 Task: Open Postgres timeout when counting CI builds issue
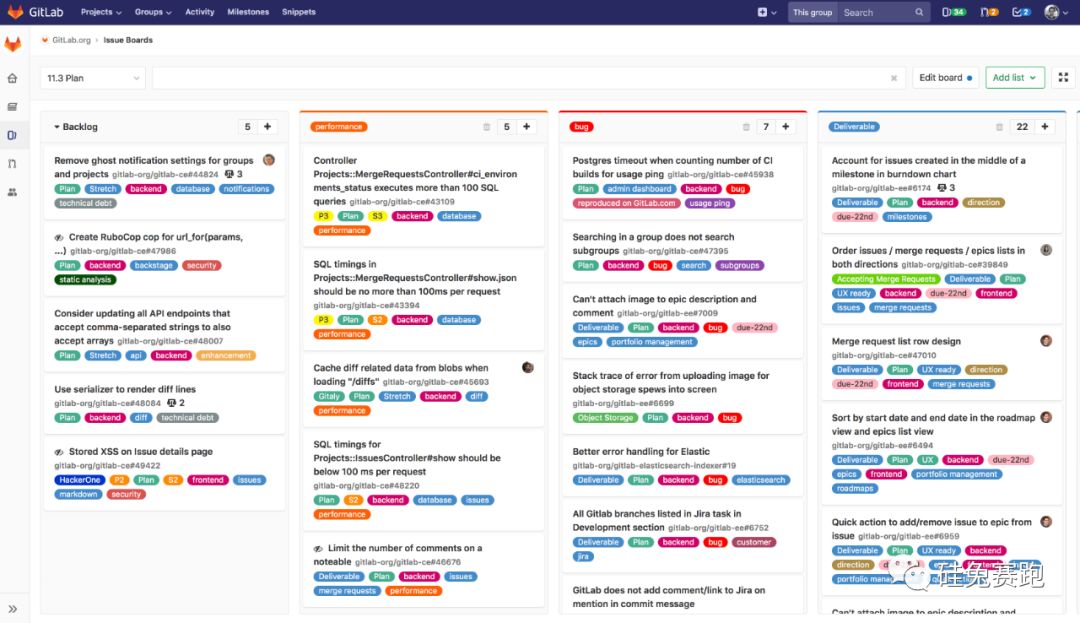673,167
